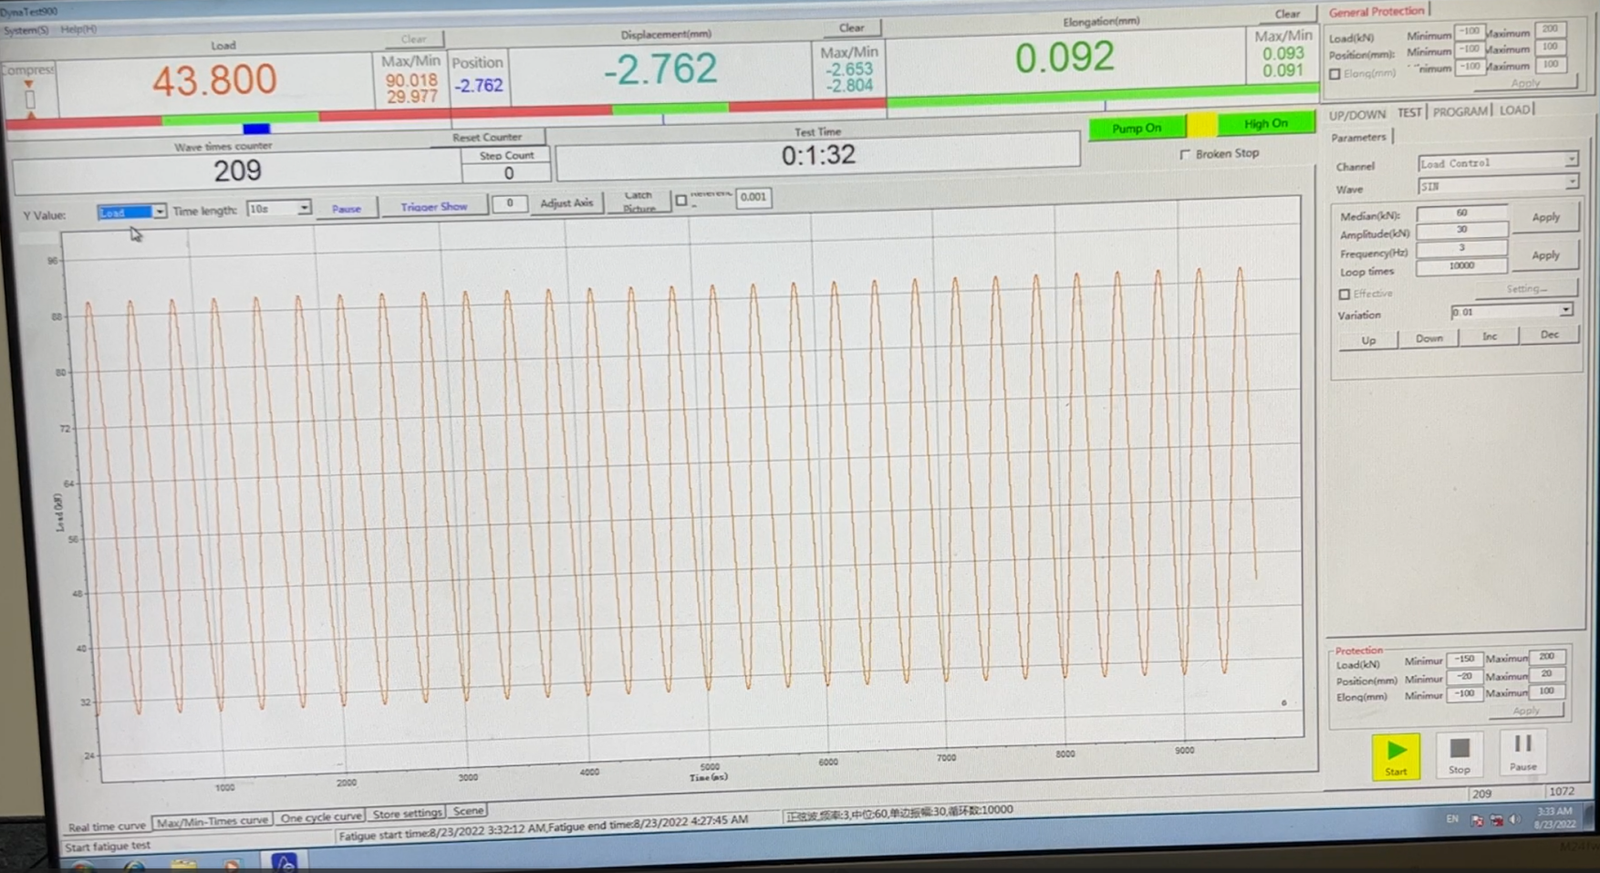Click the network status tray icon
Viewport: 1600px width, 873px height.
click(x=1497, y=820)
